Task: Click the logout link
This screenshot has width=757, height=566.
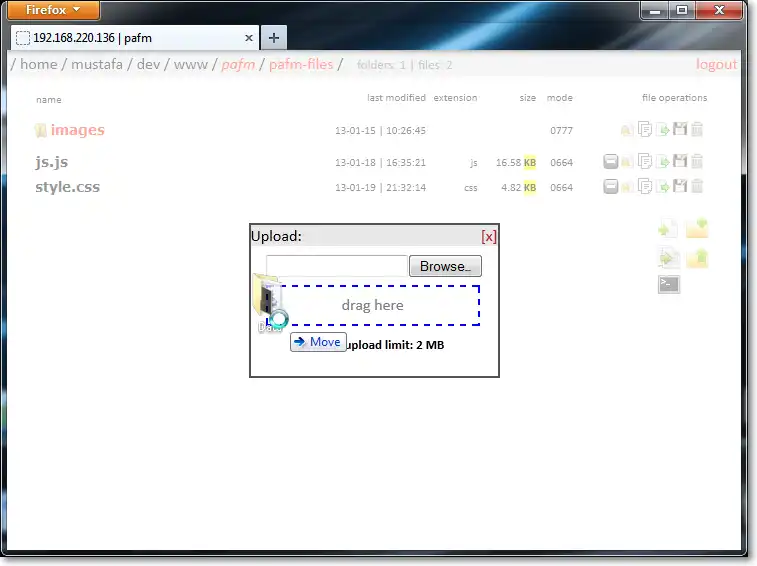Action: tap(716, 64)
